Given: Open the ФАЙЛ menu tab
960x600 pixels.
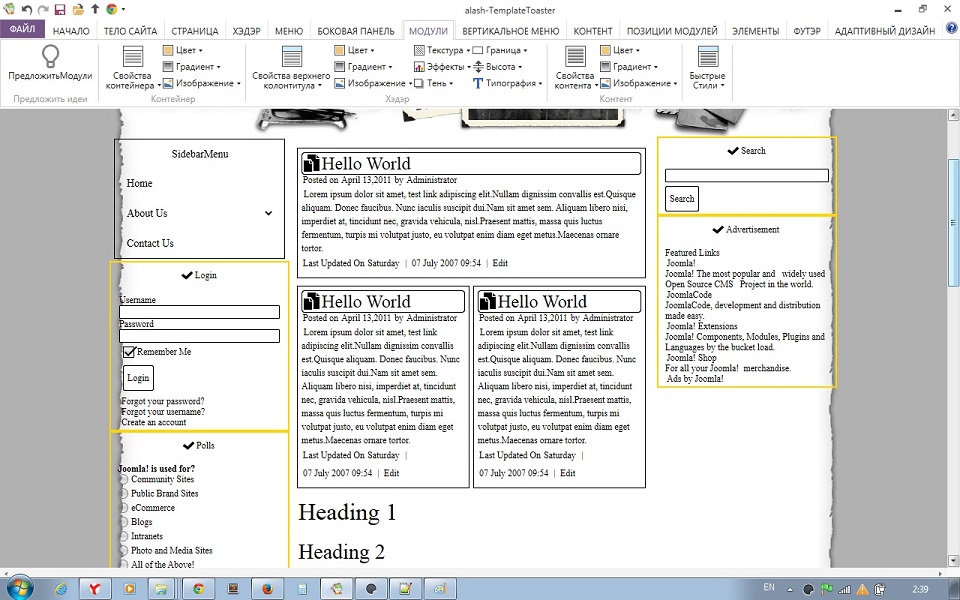Looking at the screenshot, I should [22, 31].
